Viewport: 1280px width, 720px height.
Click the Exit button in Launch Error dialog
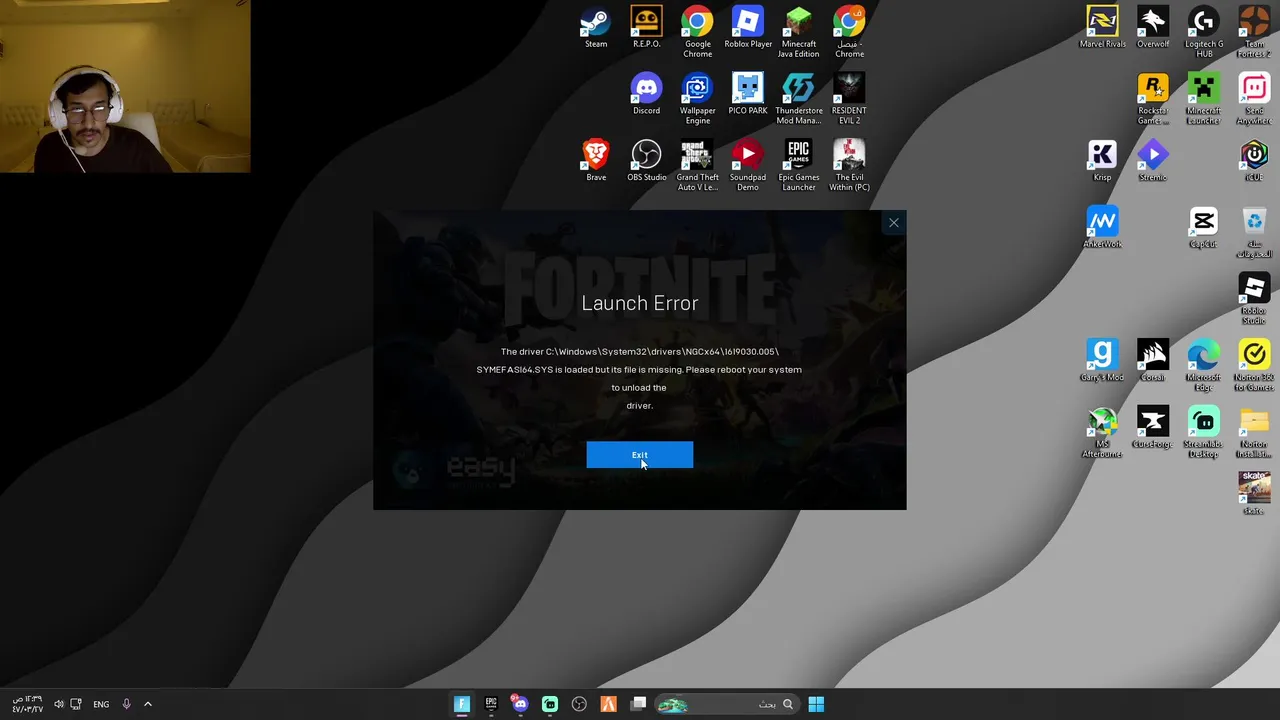[x=639, y=455]
